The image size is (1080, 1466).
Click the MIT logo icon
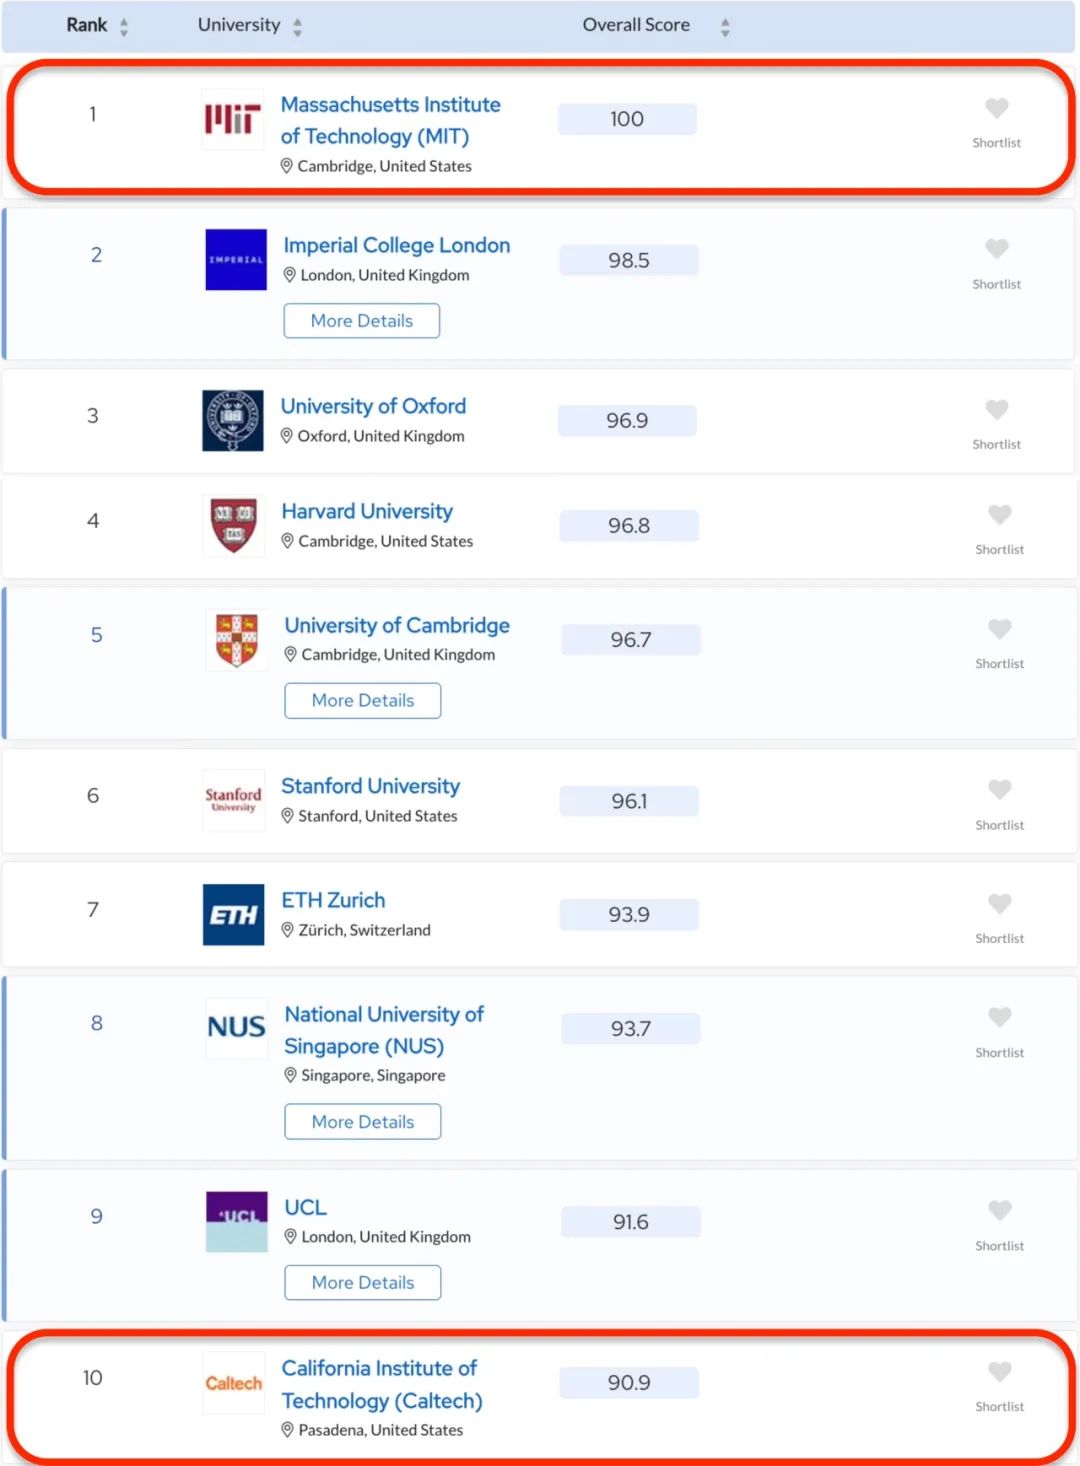coord(232,120)
